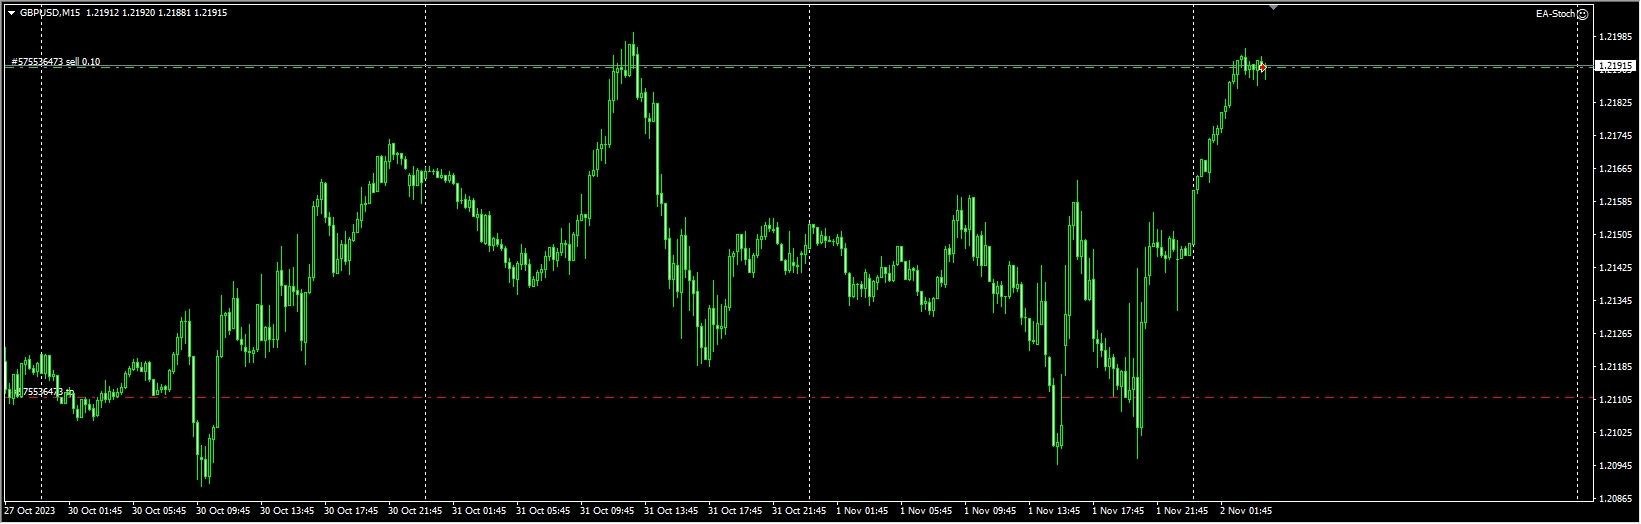Click the 1.21105 price scale label
The height and width of the screenshot is (524, 1641).
(x=1615, y=400)
